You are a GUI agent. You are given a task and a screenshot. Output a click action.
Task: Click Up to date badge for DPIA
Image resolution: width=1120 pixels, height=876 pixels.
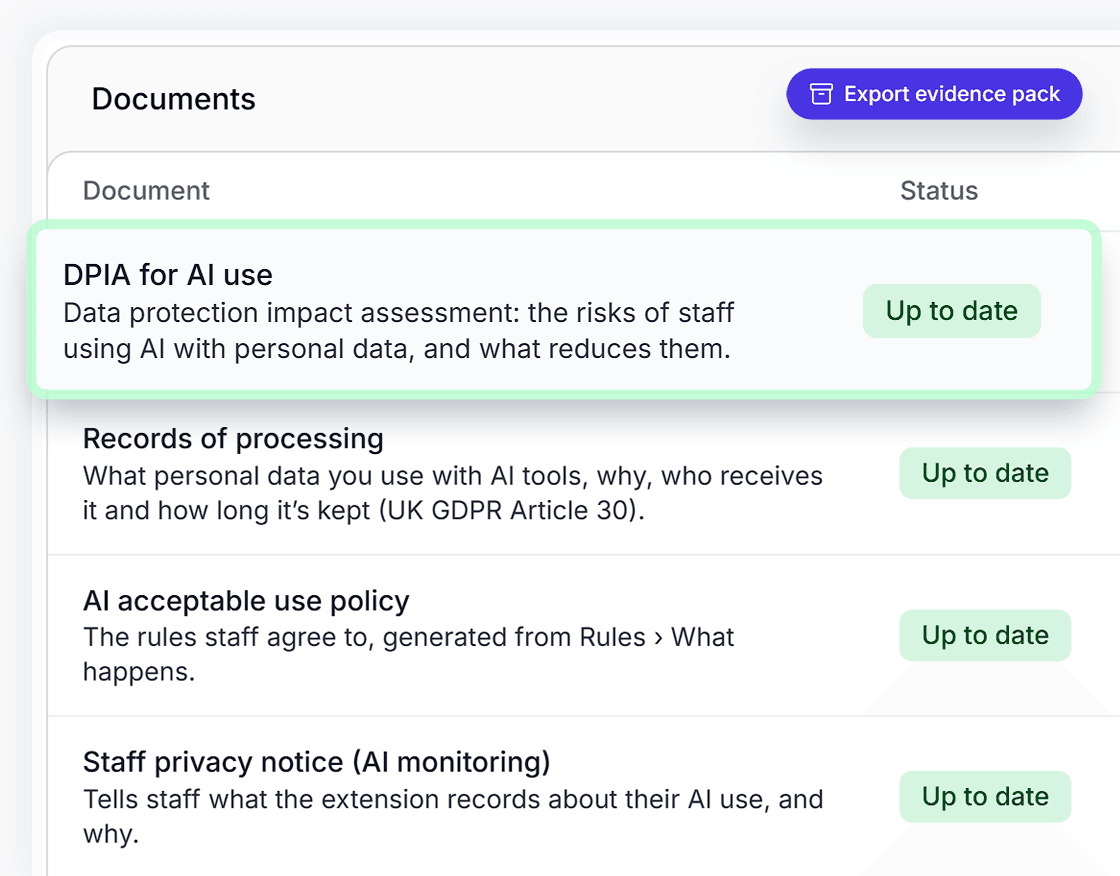pos(951,311)
